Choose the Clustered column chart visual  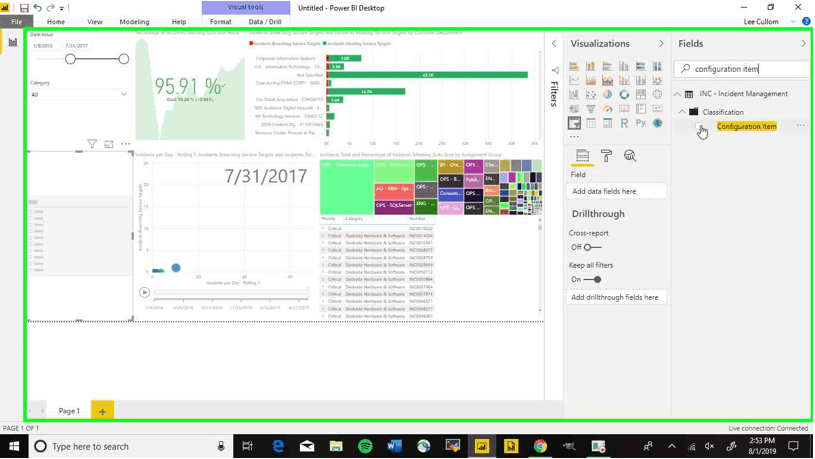(x=624, y=66)
